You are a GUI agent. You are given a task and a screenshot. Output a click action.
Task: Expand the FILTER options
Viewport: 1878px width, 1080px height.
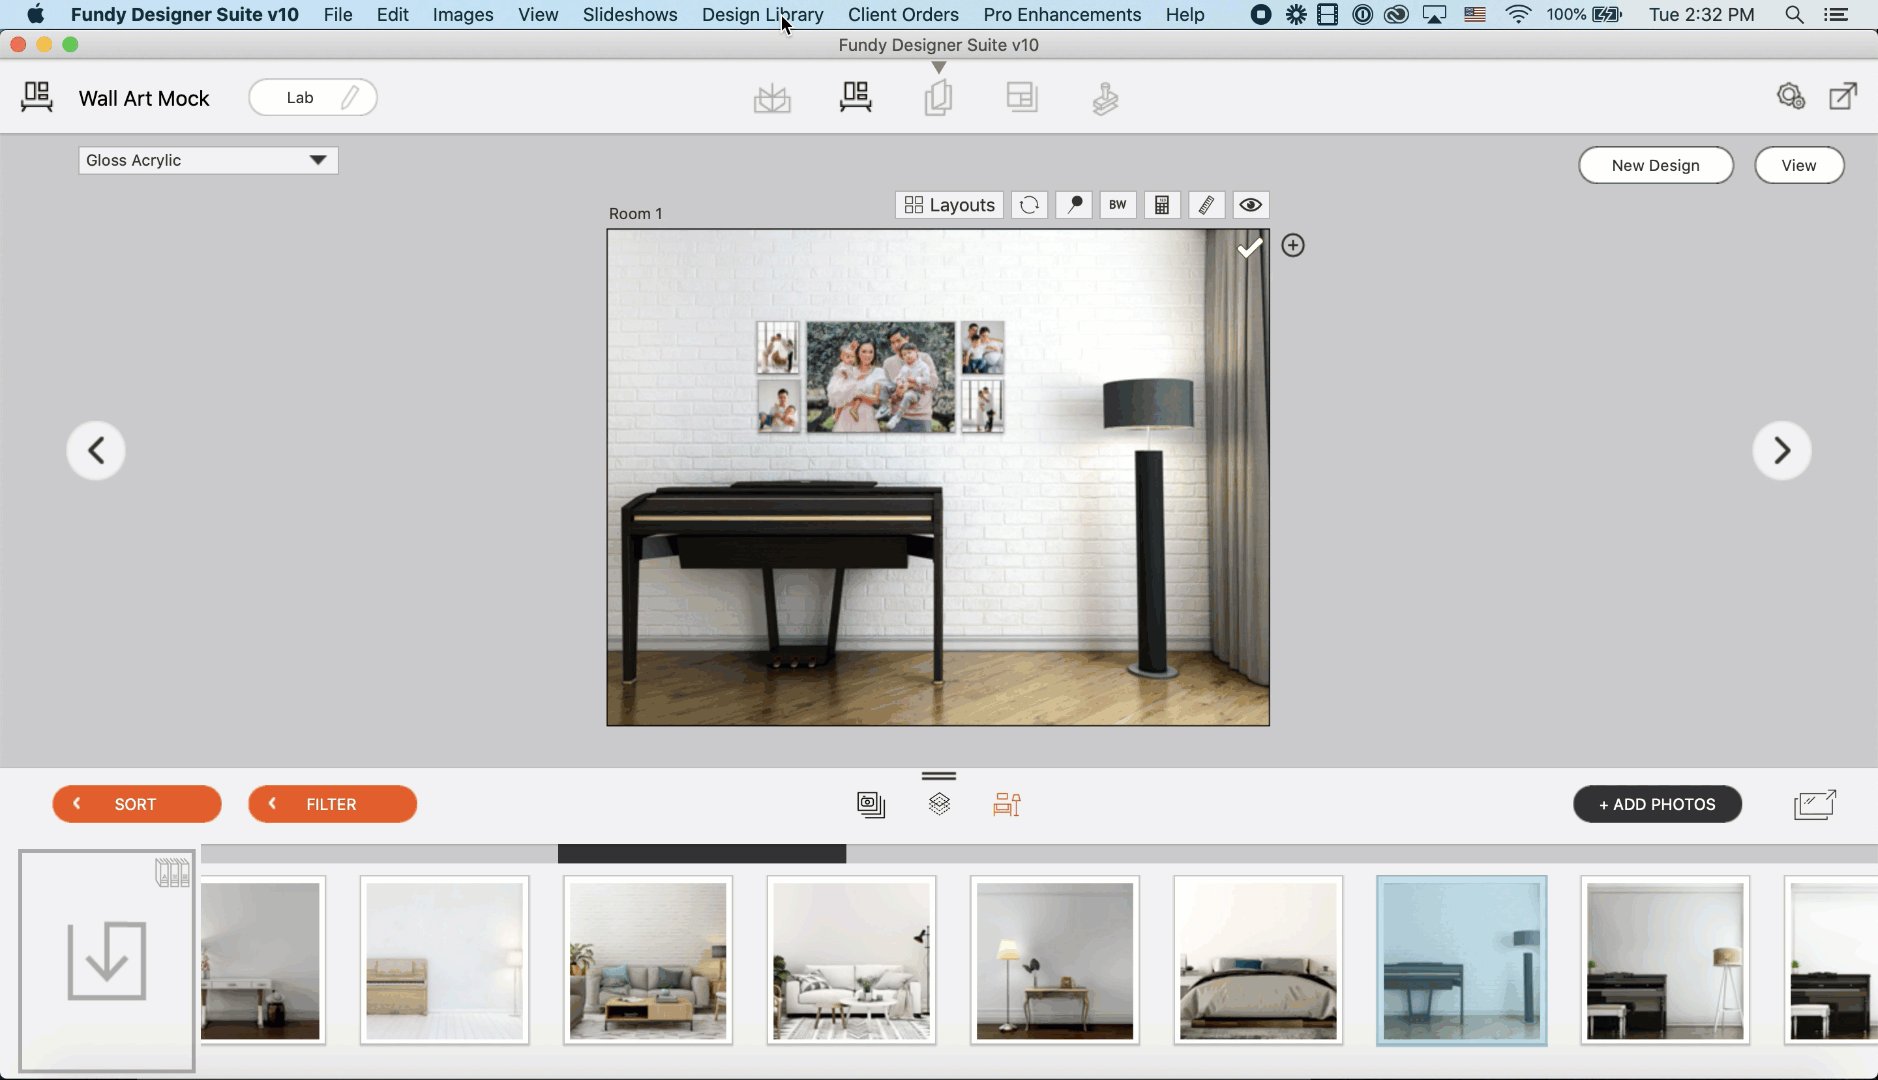point(332,804)
